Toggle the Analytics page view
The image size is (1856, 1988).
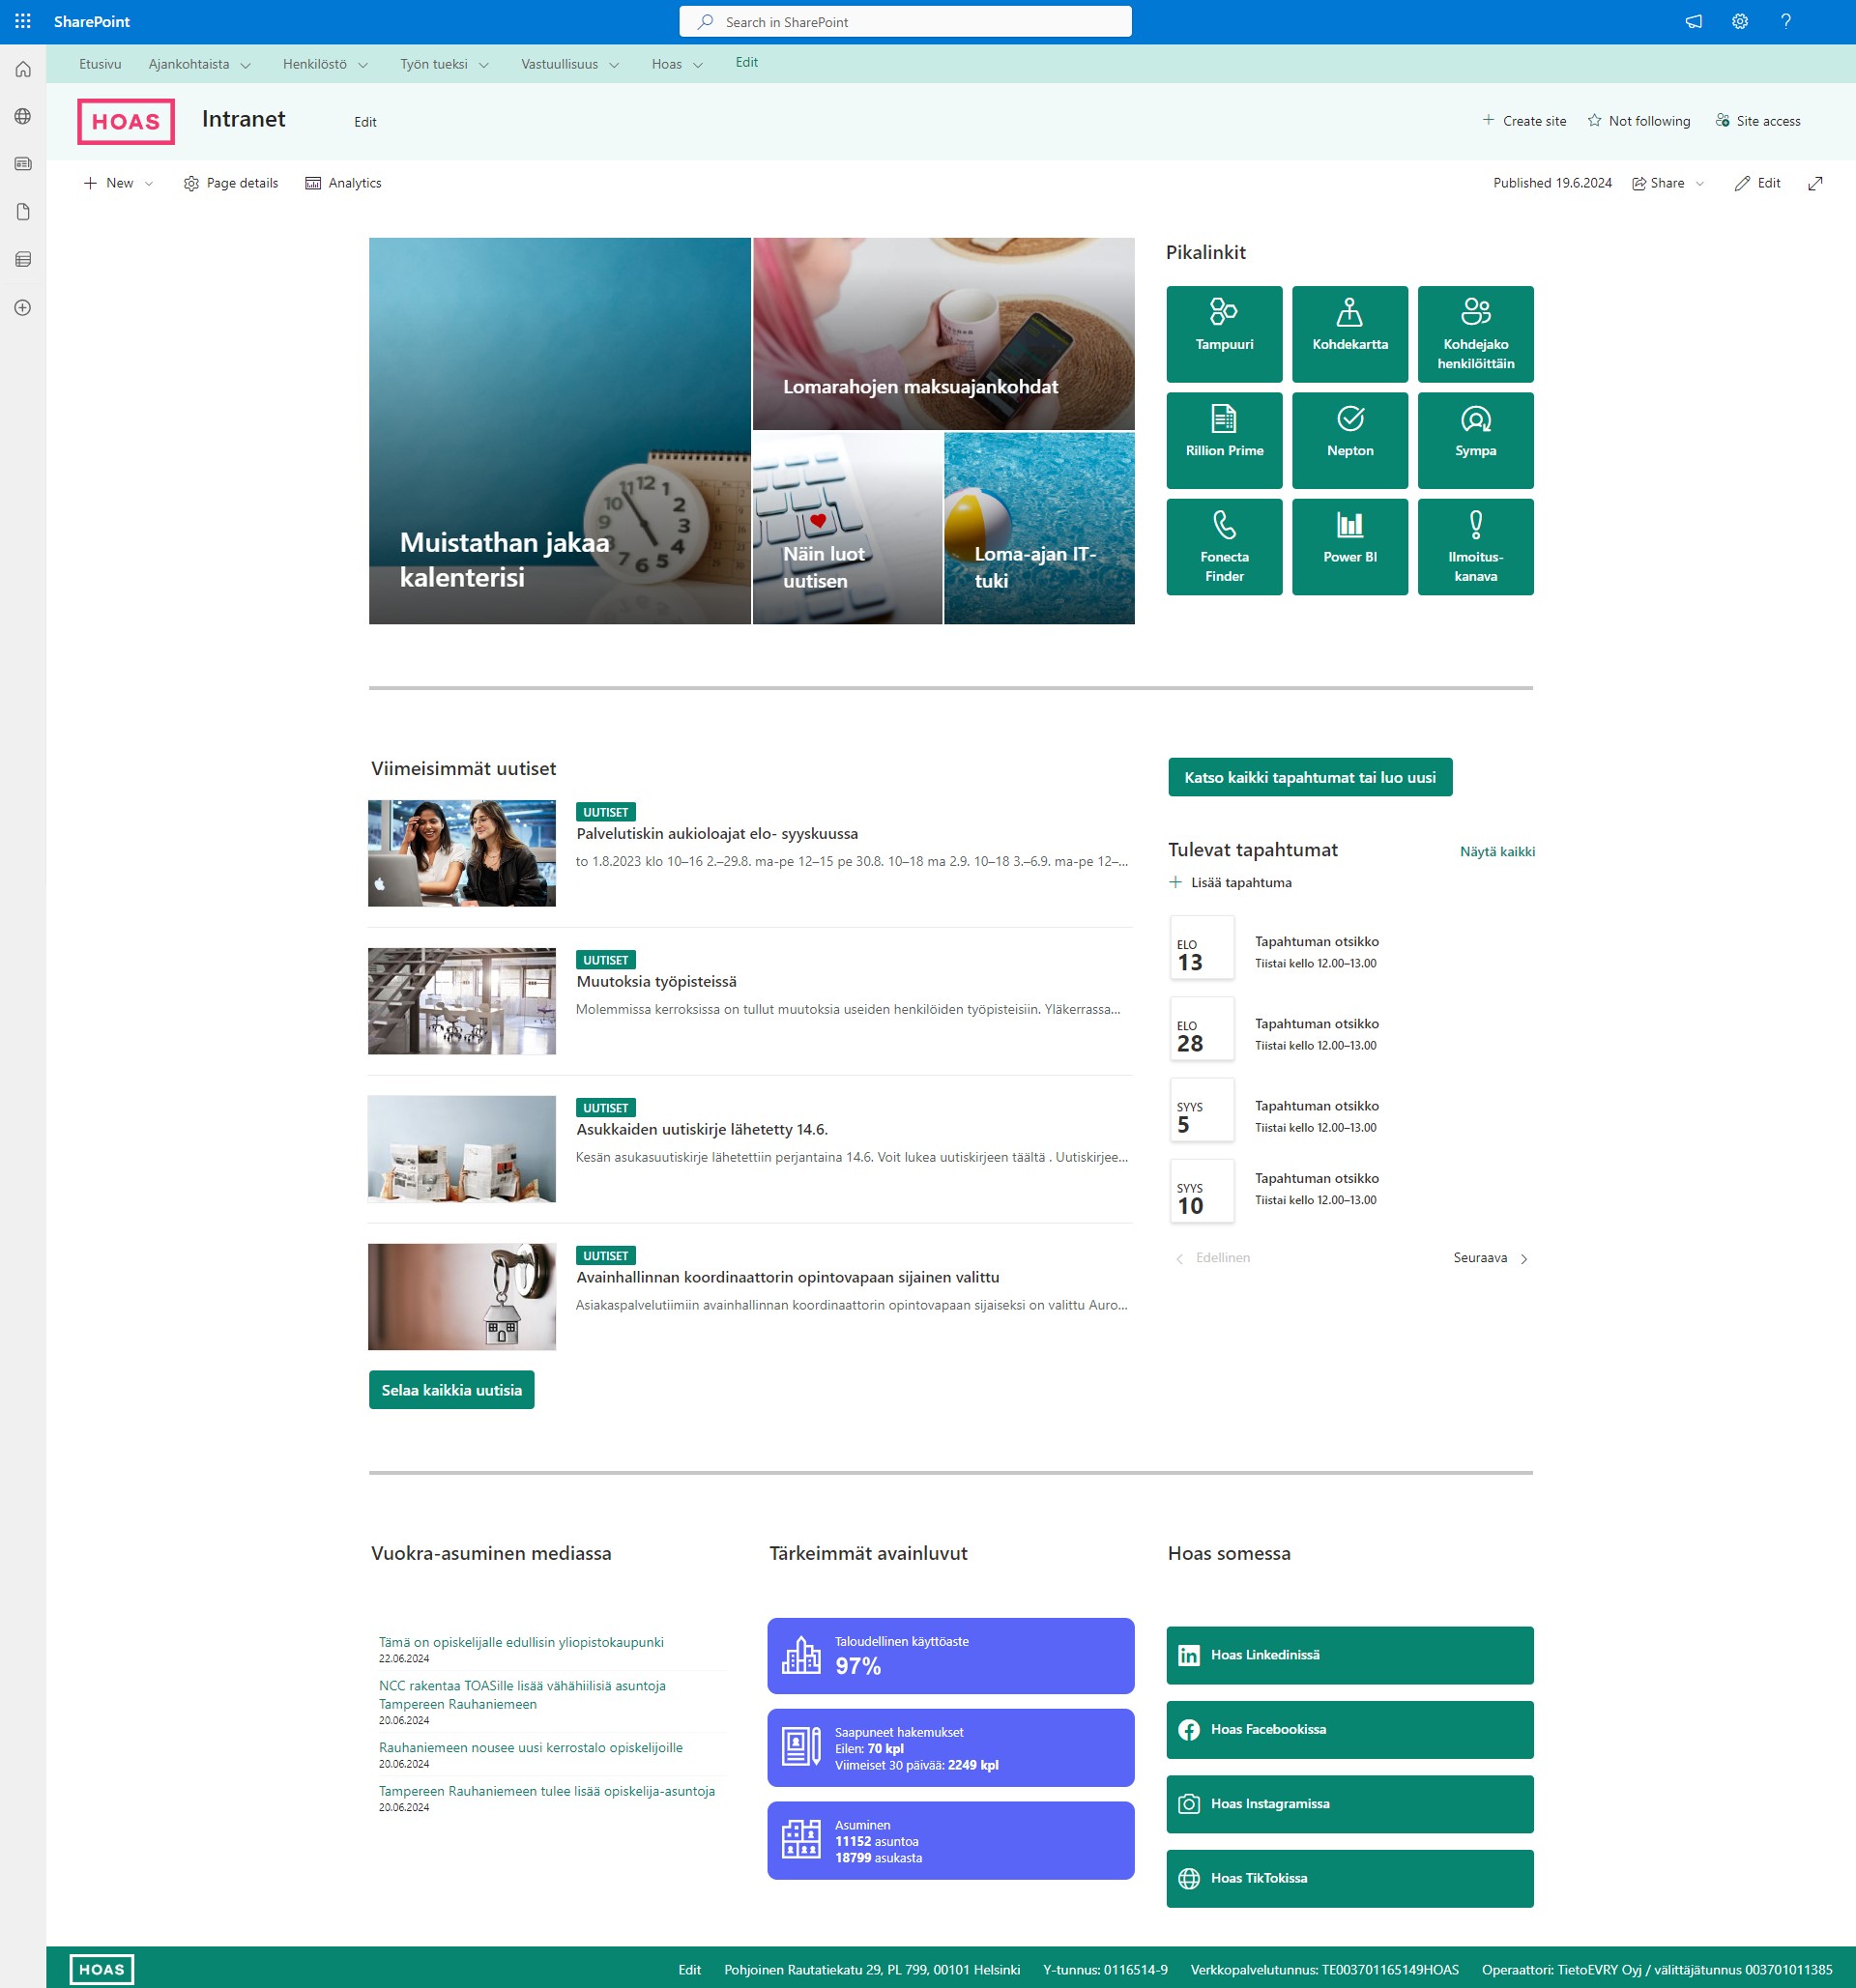pos(342,183)
